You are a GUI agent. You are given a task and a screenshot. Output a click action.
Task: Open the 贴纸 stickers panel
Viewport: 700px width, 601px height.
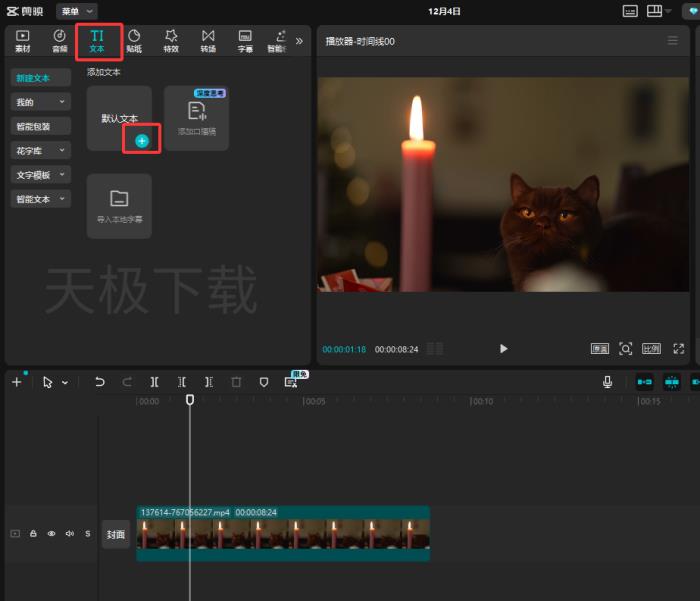pos(134,41)
